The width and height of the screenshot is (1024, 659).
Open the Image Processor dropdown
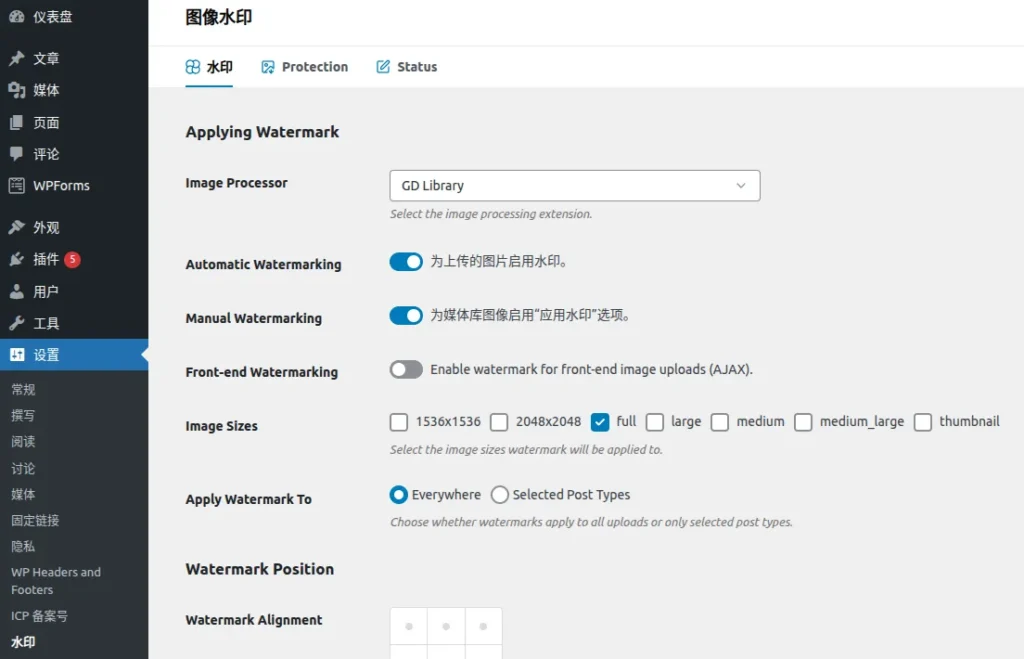(x=575, y=185)
